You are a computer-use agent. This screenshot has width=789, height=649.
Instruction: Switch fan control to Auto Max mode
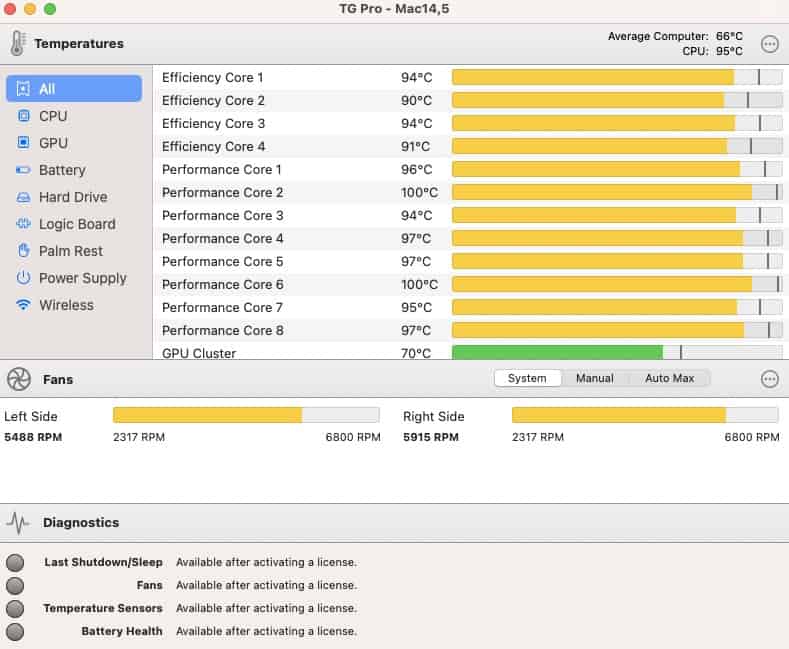pyautogui.click(x=669, y=378)
